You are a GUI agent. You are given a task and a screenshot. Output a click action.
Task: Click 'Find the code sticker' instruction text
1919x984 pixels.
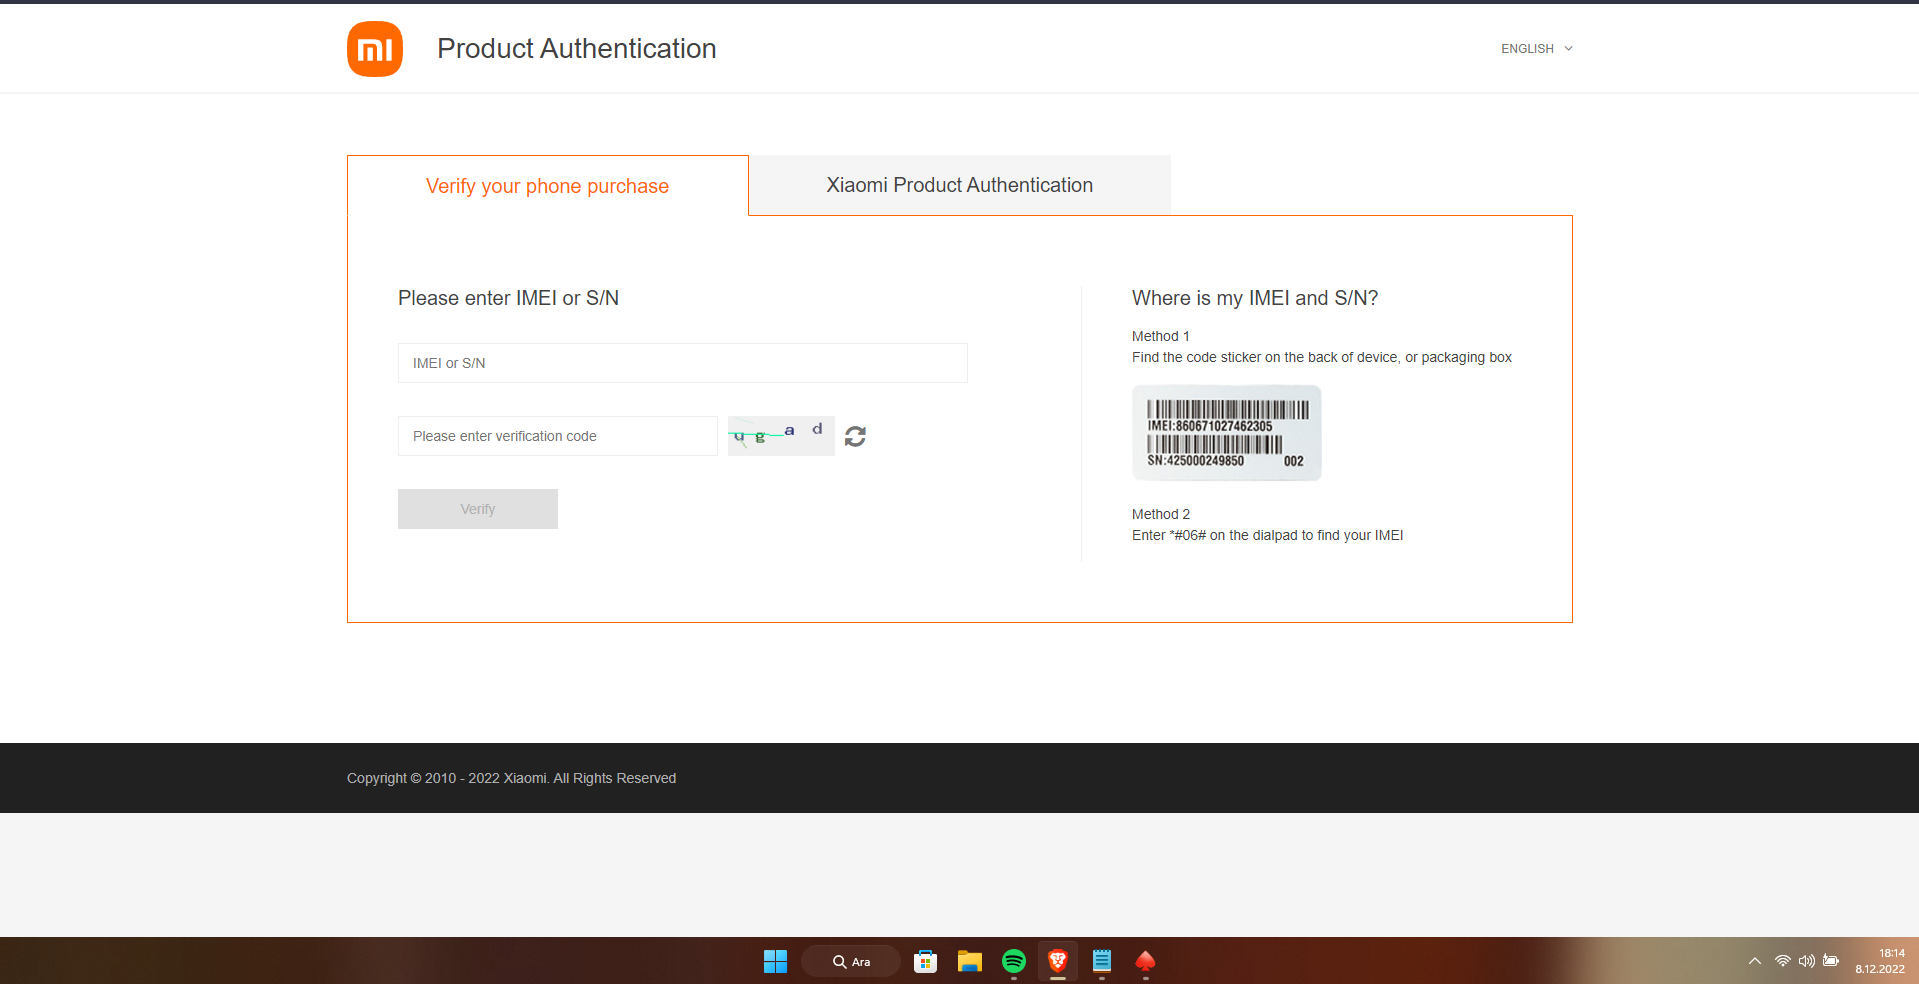1322,357
